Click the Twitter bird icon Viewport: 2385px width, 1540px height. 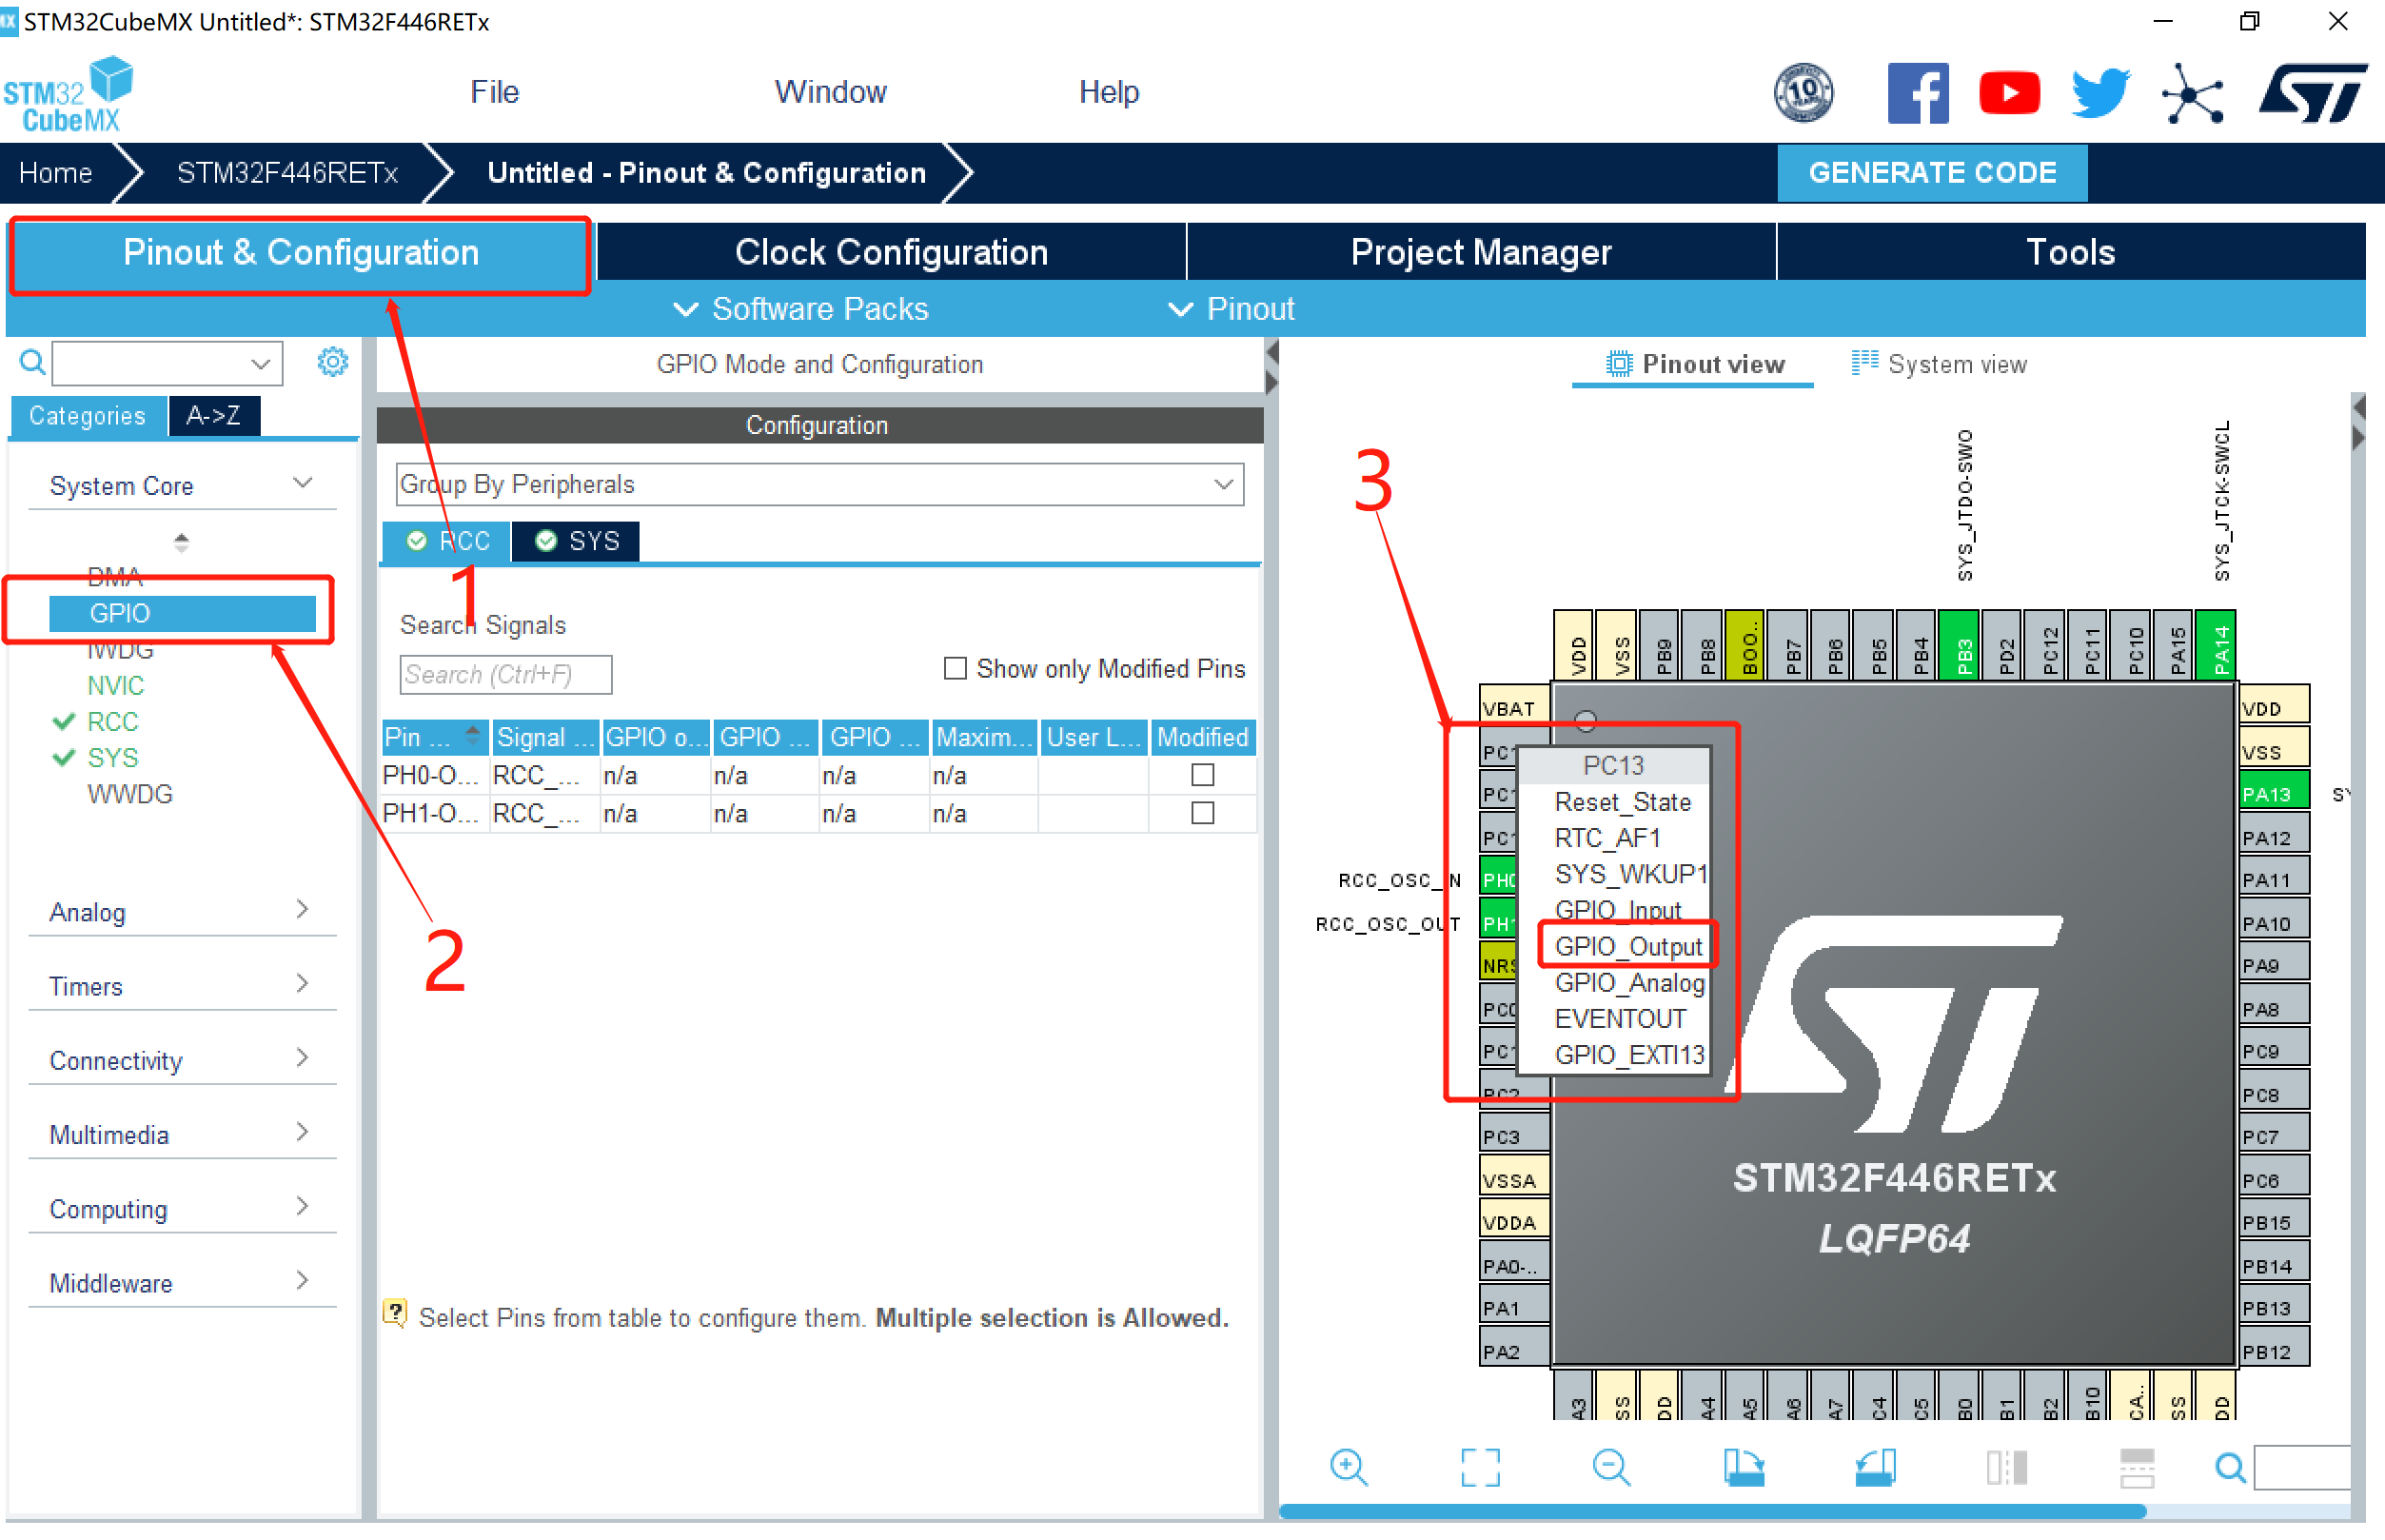pos(2099,93)
